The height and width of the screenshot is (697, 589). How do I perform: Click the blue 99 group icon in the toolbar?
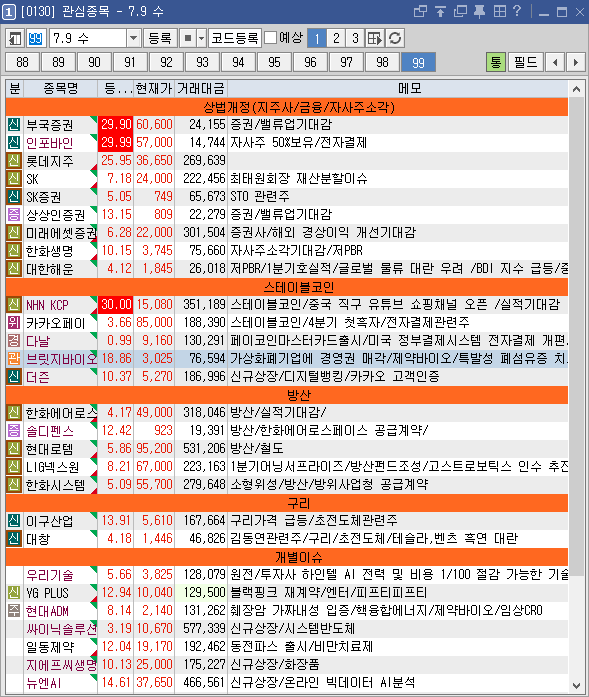point(35,38)
